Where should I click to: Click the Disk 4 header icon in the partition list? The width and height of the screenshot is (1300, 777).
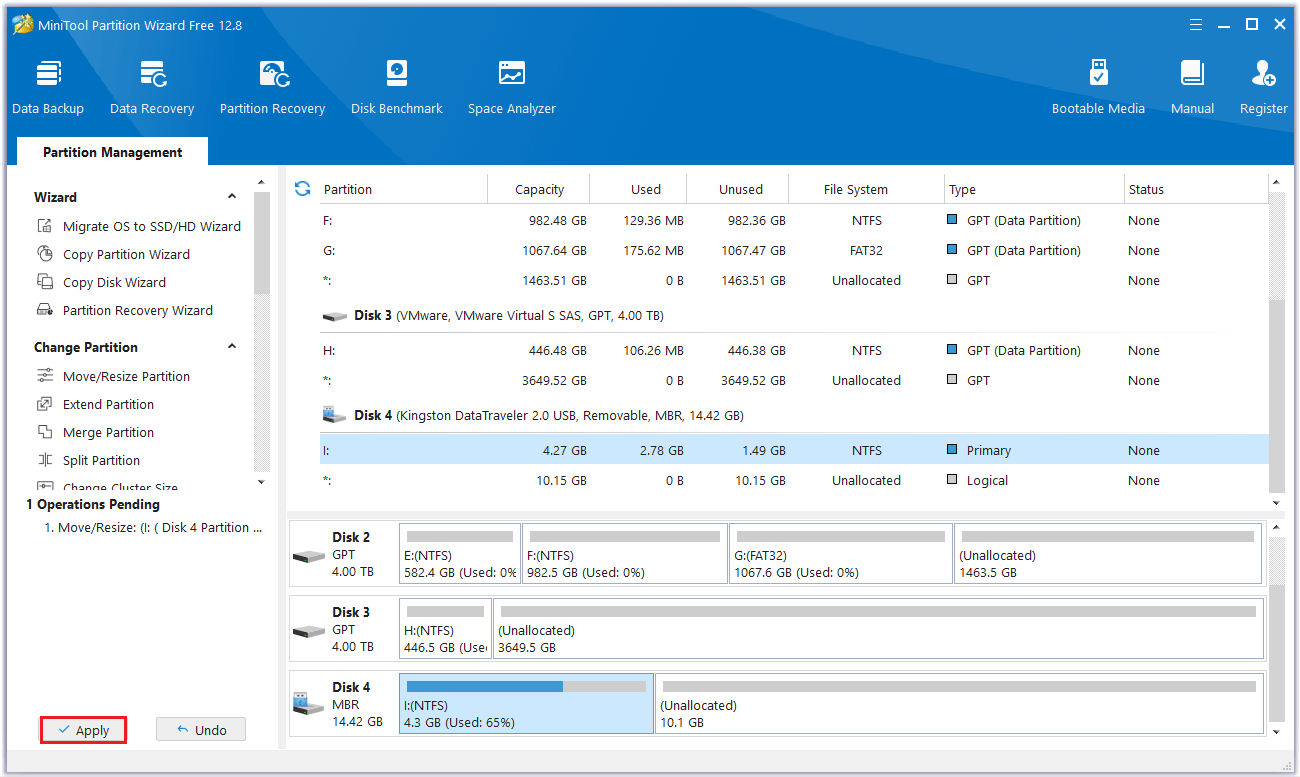(x=334, y=415)
